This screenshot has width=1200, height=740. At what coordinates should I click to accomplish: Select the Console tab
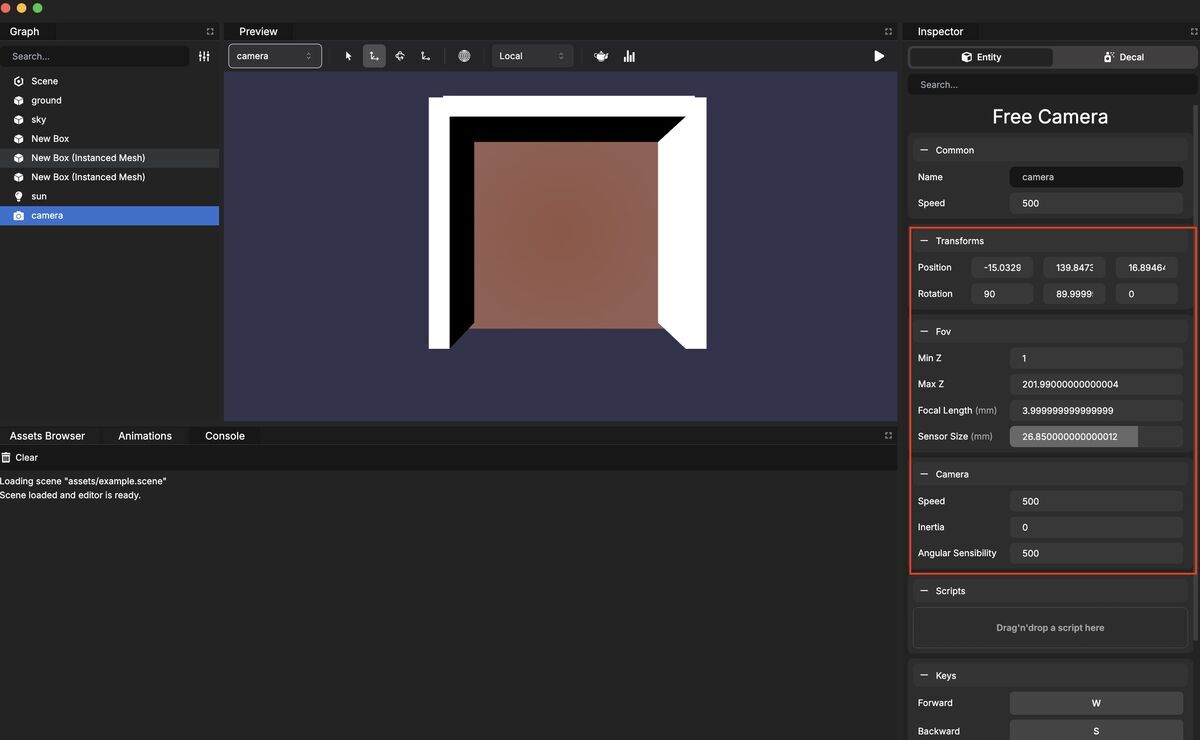[225, 436]
